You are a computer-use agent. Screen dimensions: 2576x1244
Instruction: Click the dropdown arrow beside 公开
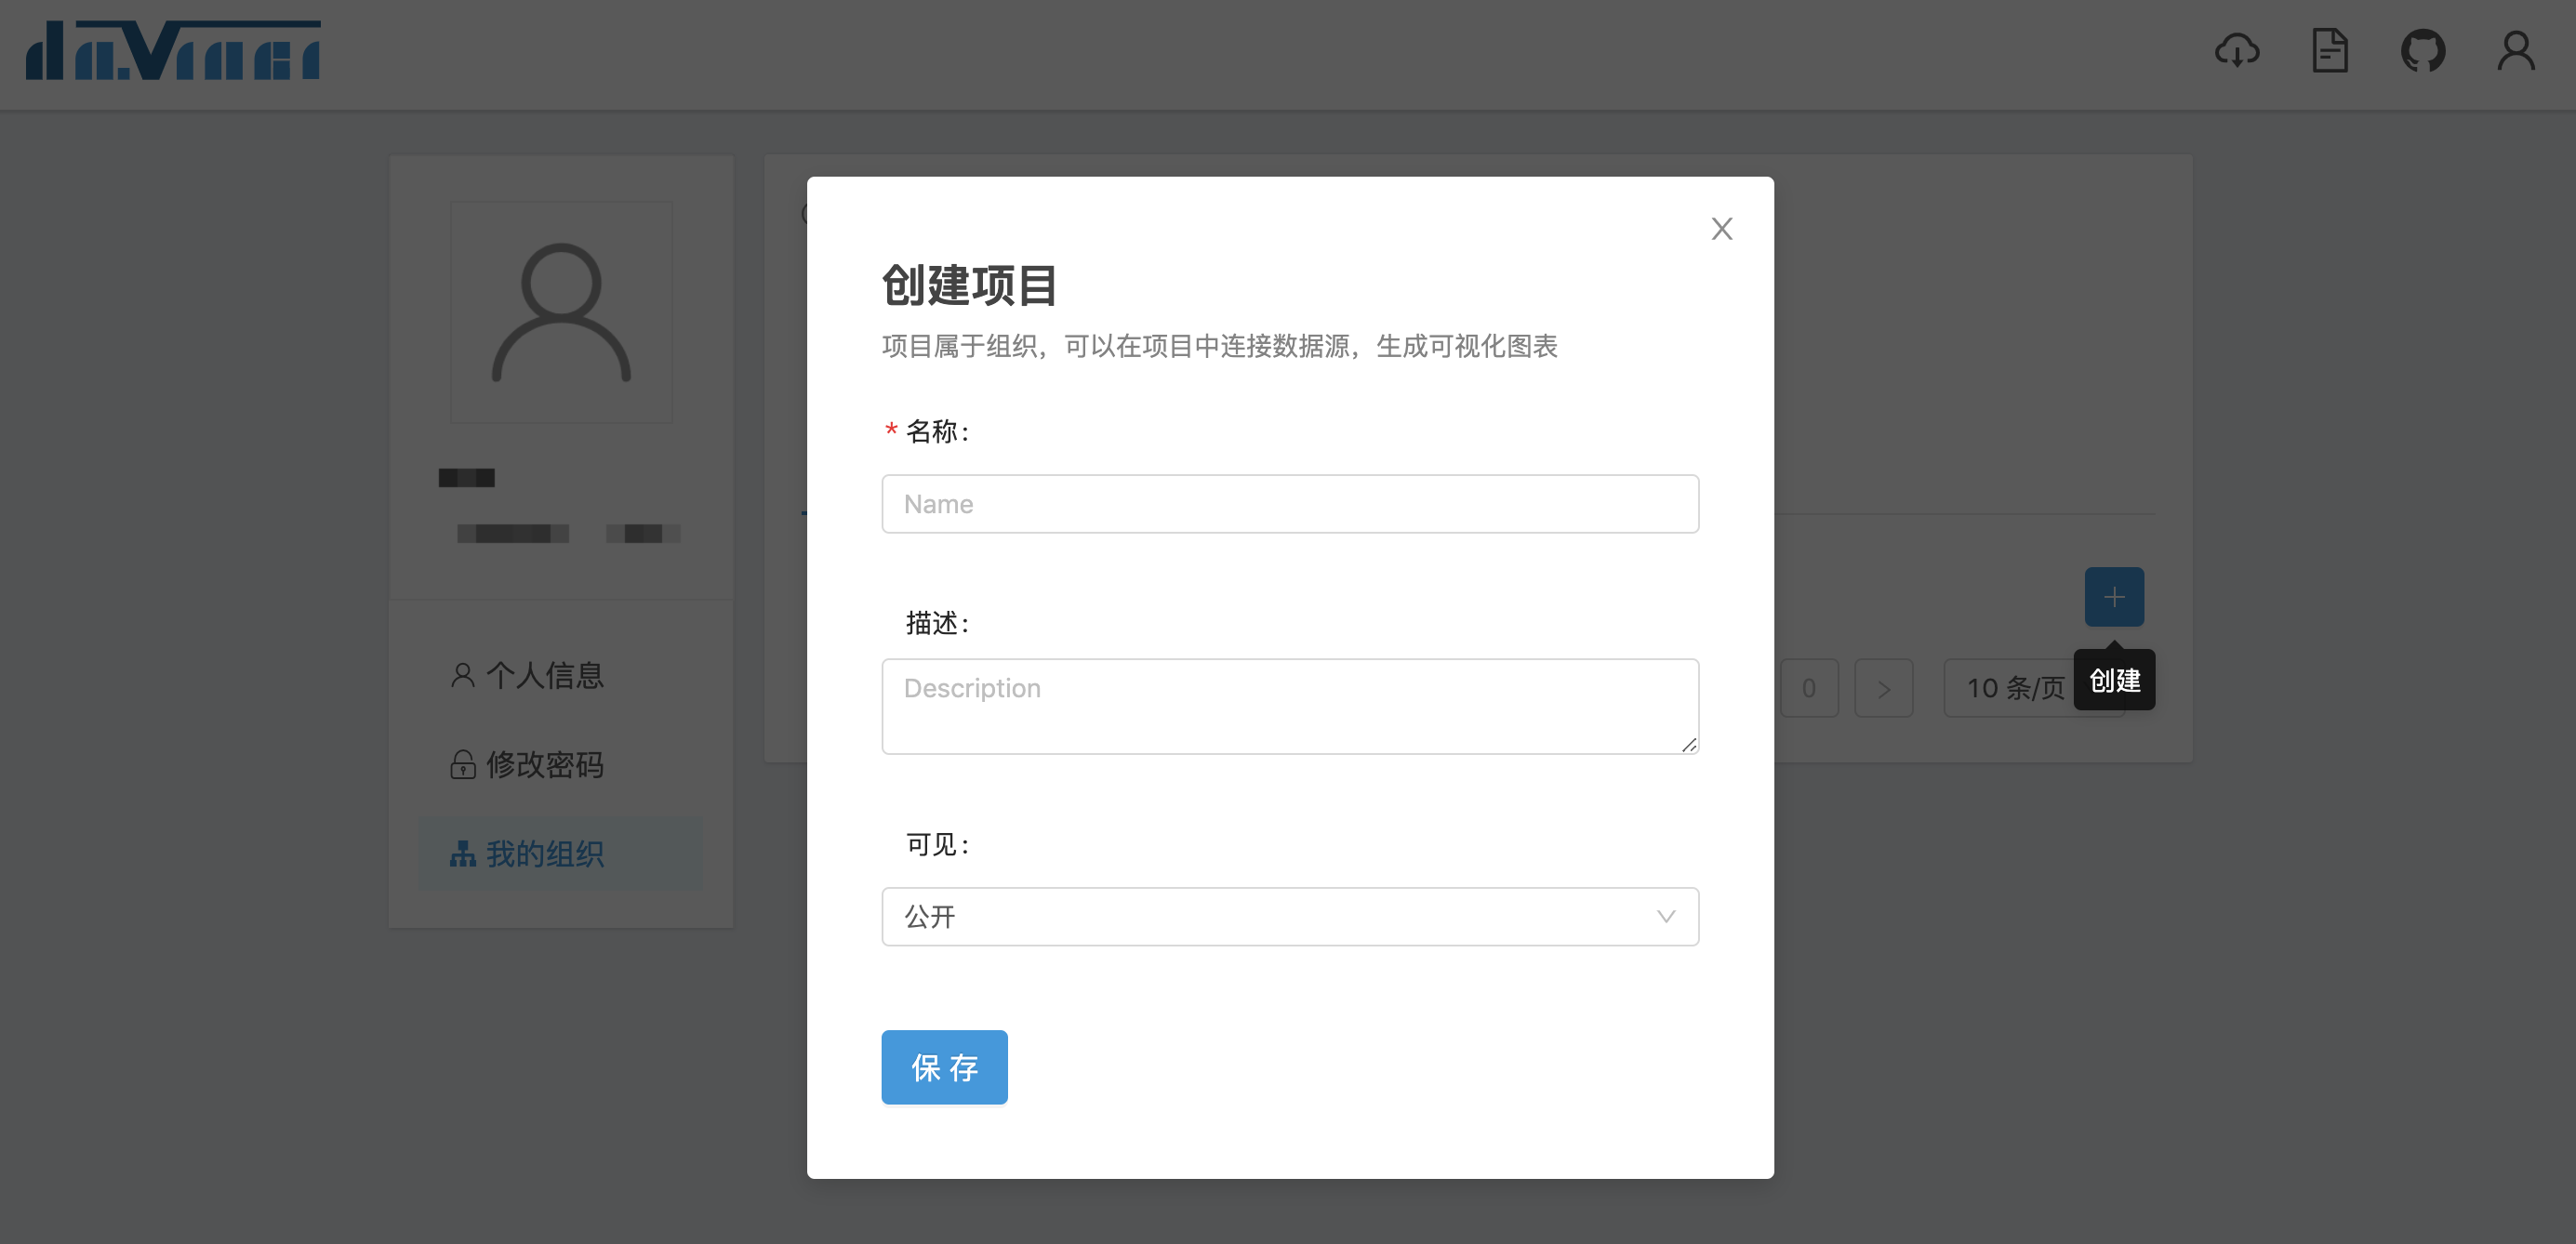[x=1665, y=916]
